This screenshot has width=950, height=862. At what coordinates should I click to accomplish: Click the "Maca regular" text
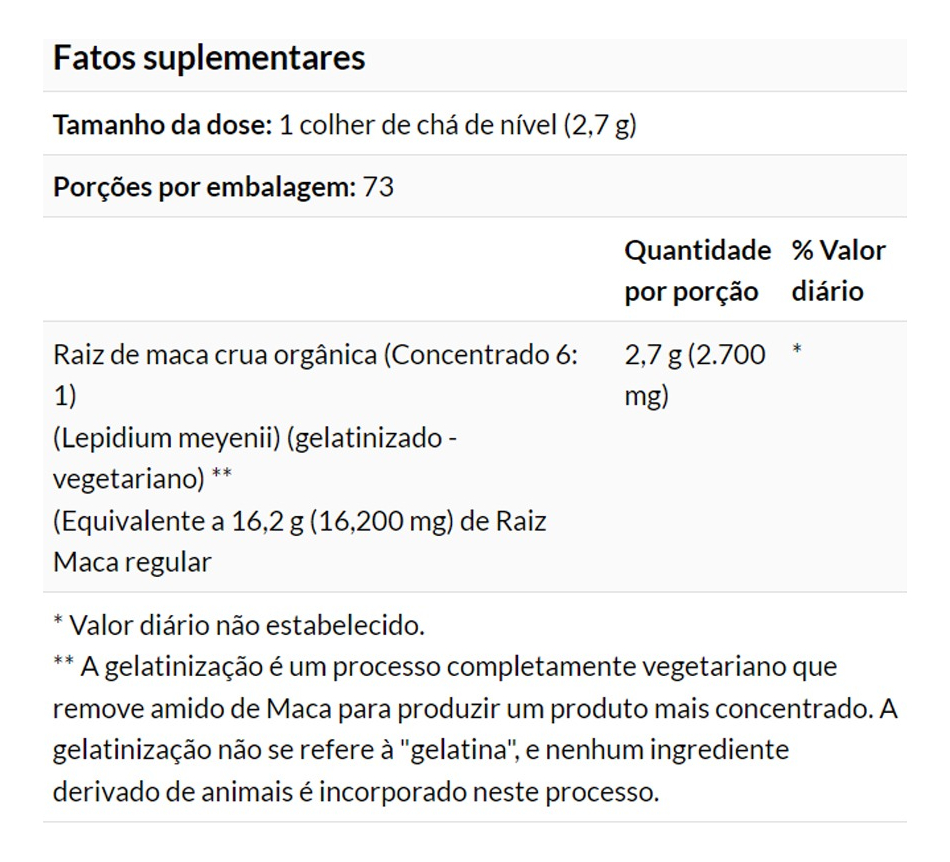(132, 562)
